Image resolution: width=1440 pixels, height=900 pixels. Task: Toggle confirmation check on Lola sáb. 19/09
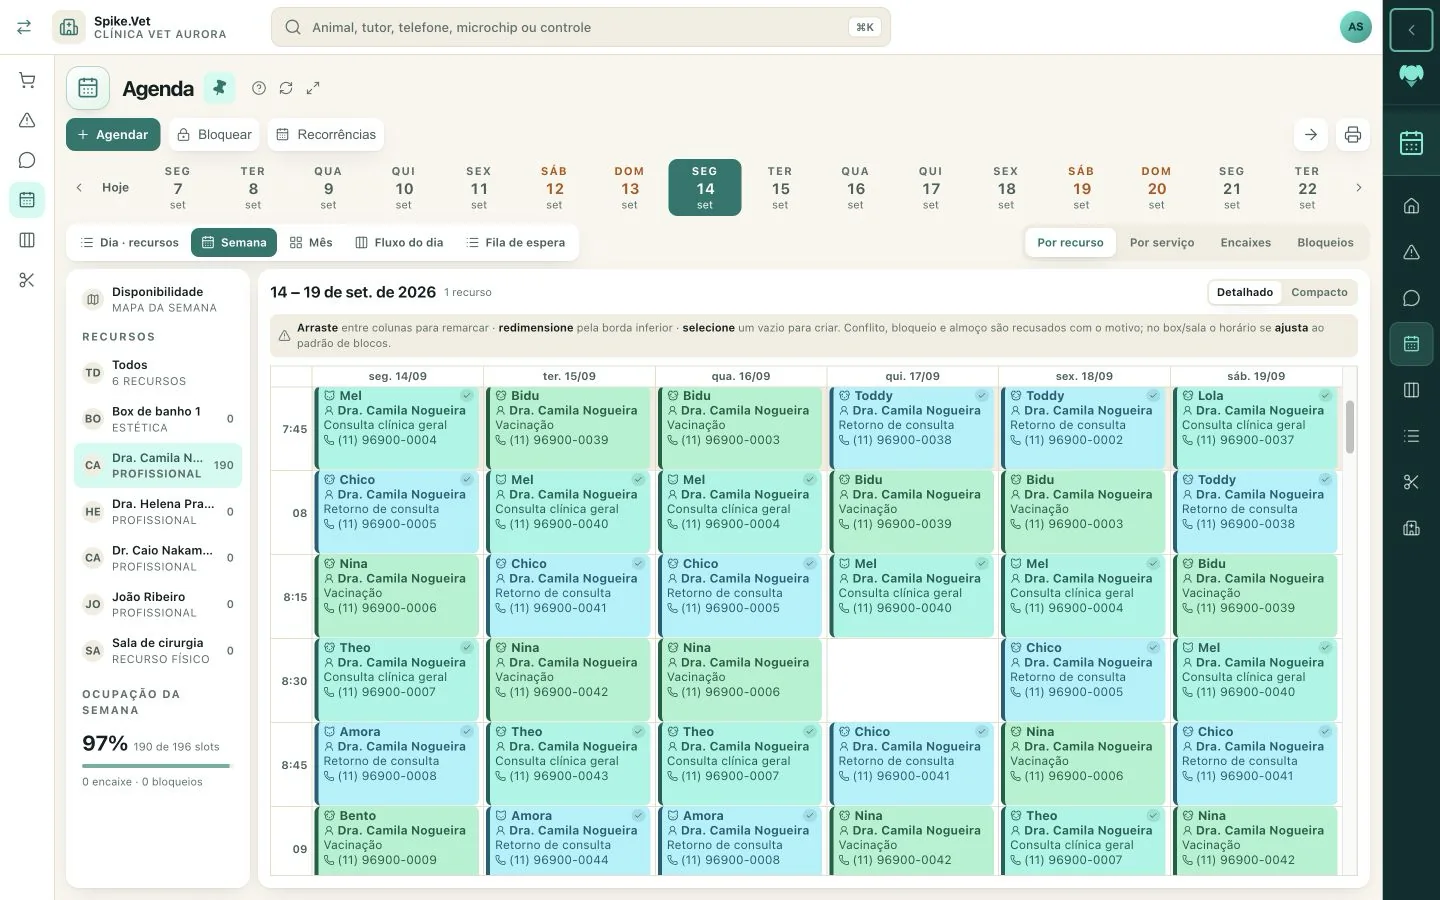pyautogui.click(x=1325, y=396)
